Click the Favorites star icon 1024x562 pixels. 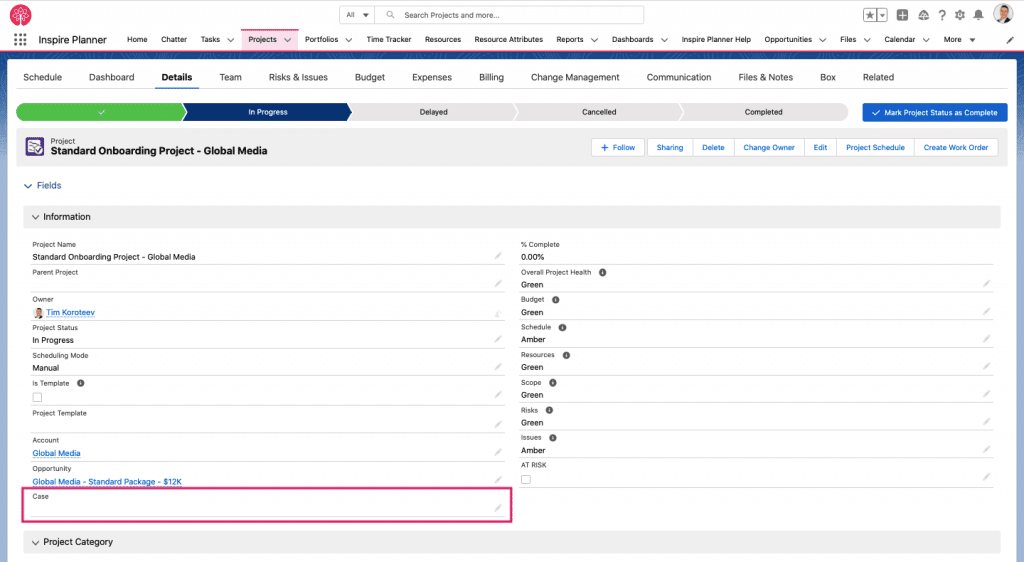(870, 15)
